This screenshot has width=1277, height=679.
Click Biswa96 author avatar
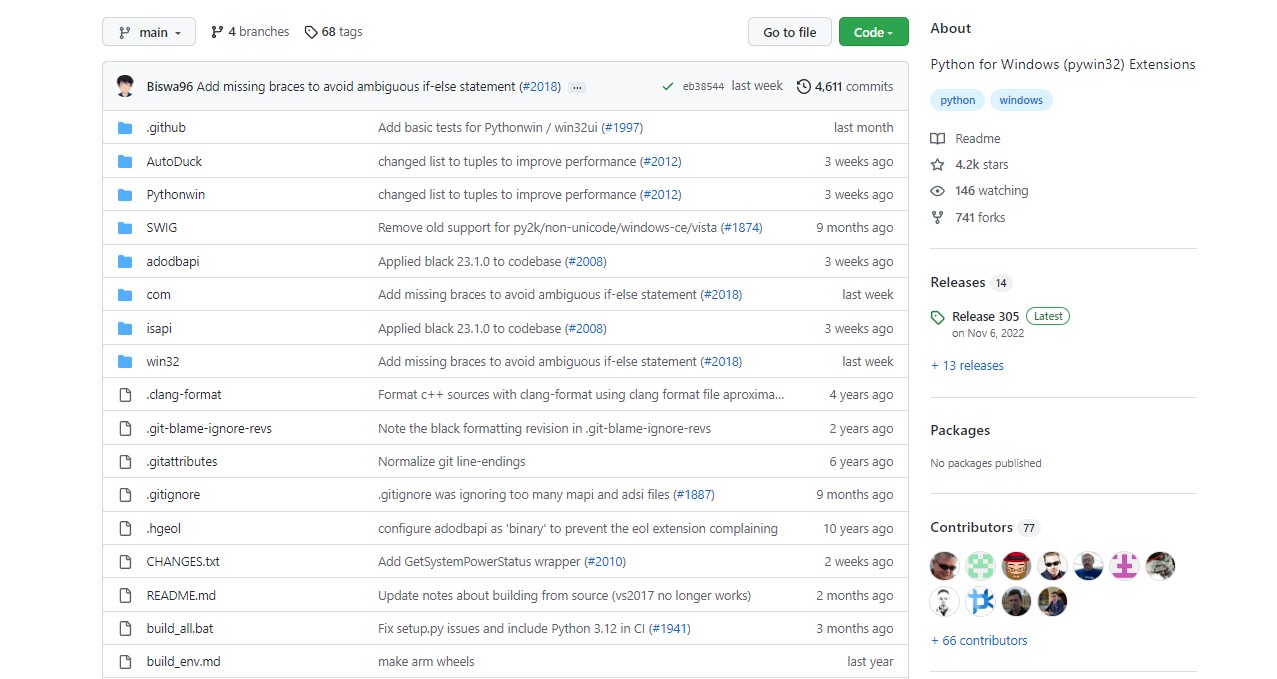[x=125, y=87]
